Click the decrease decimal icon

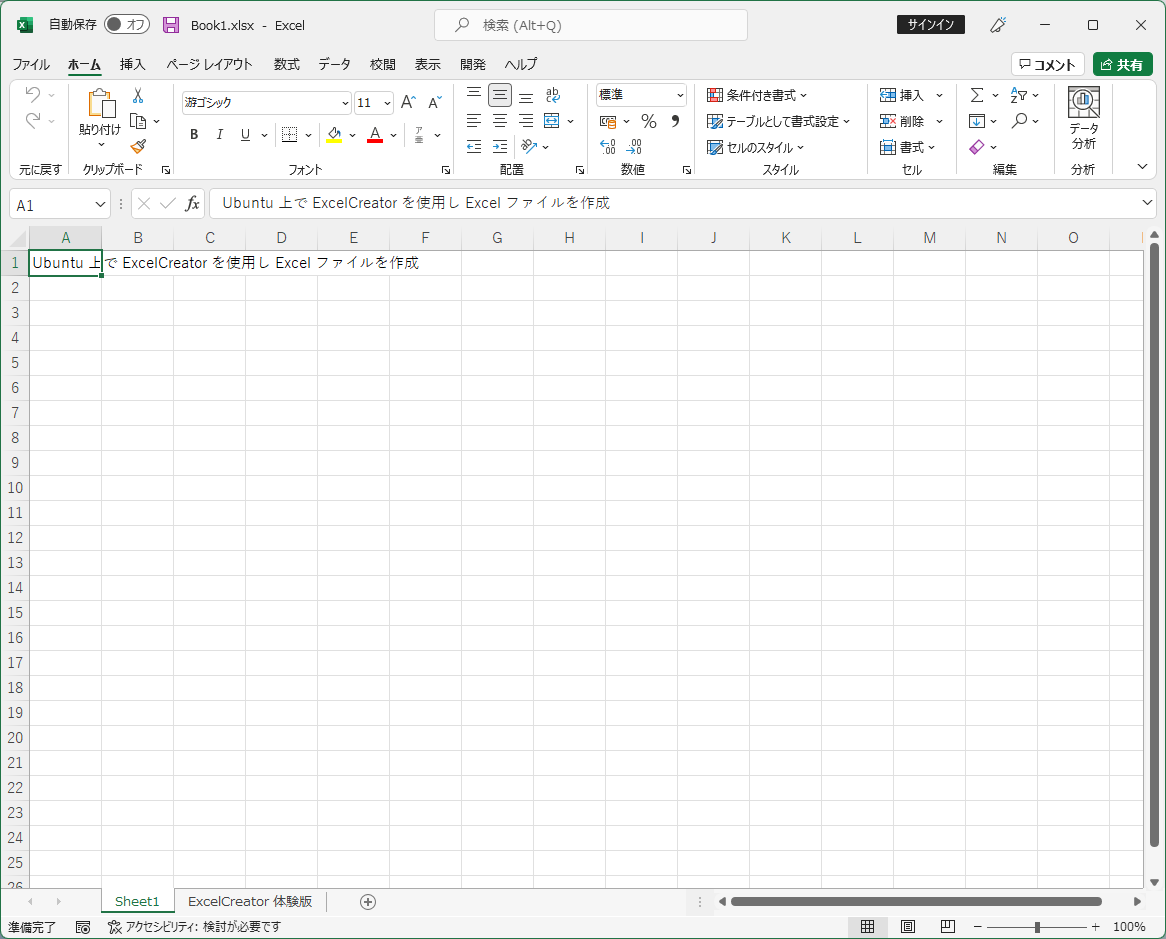634,146
